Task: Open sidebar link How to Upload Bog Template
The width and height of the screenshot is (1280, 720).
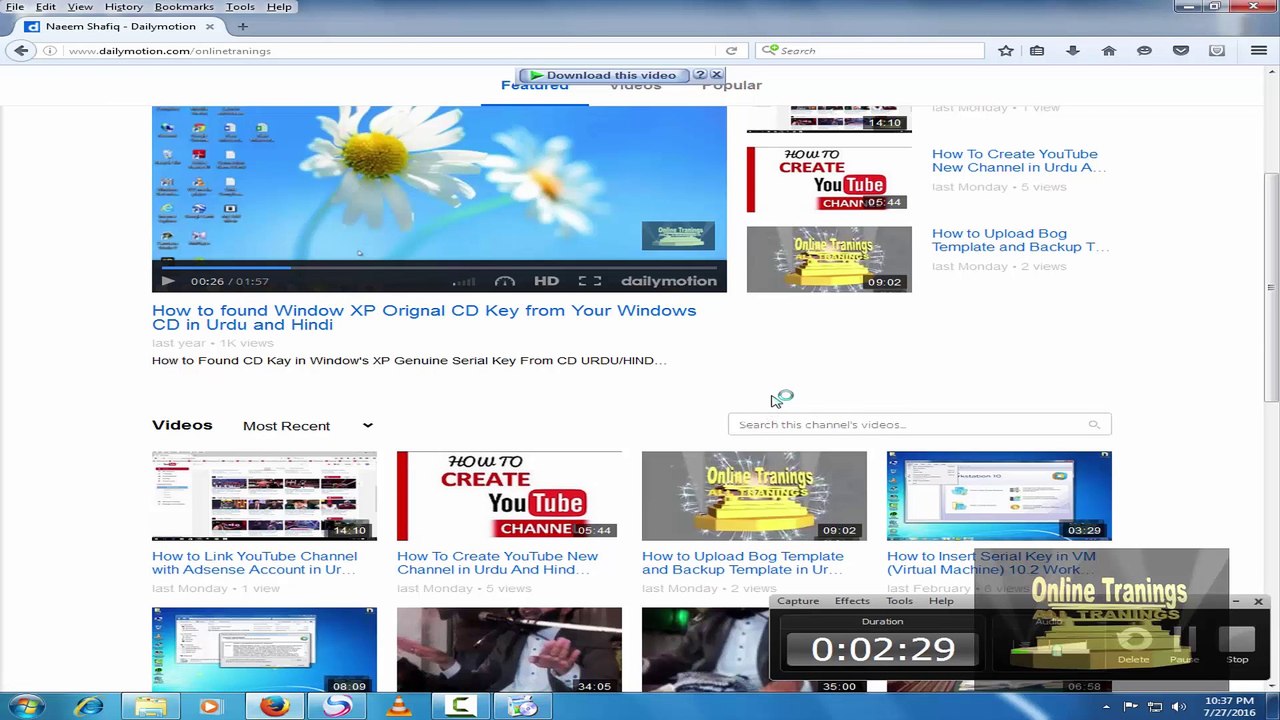Action: coord(1020,240)
